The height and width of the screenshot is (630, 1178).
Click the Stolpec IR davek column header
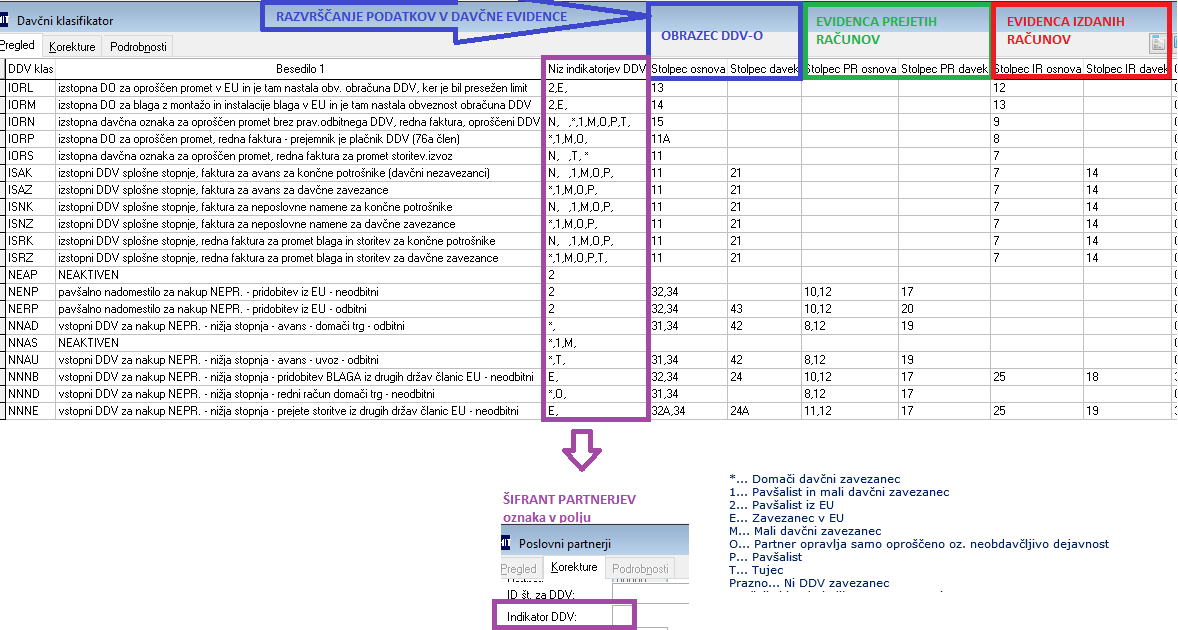1127,69
